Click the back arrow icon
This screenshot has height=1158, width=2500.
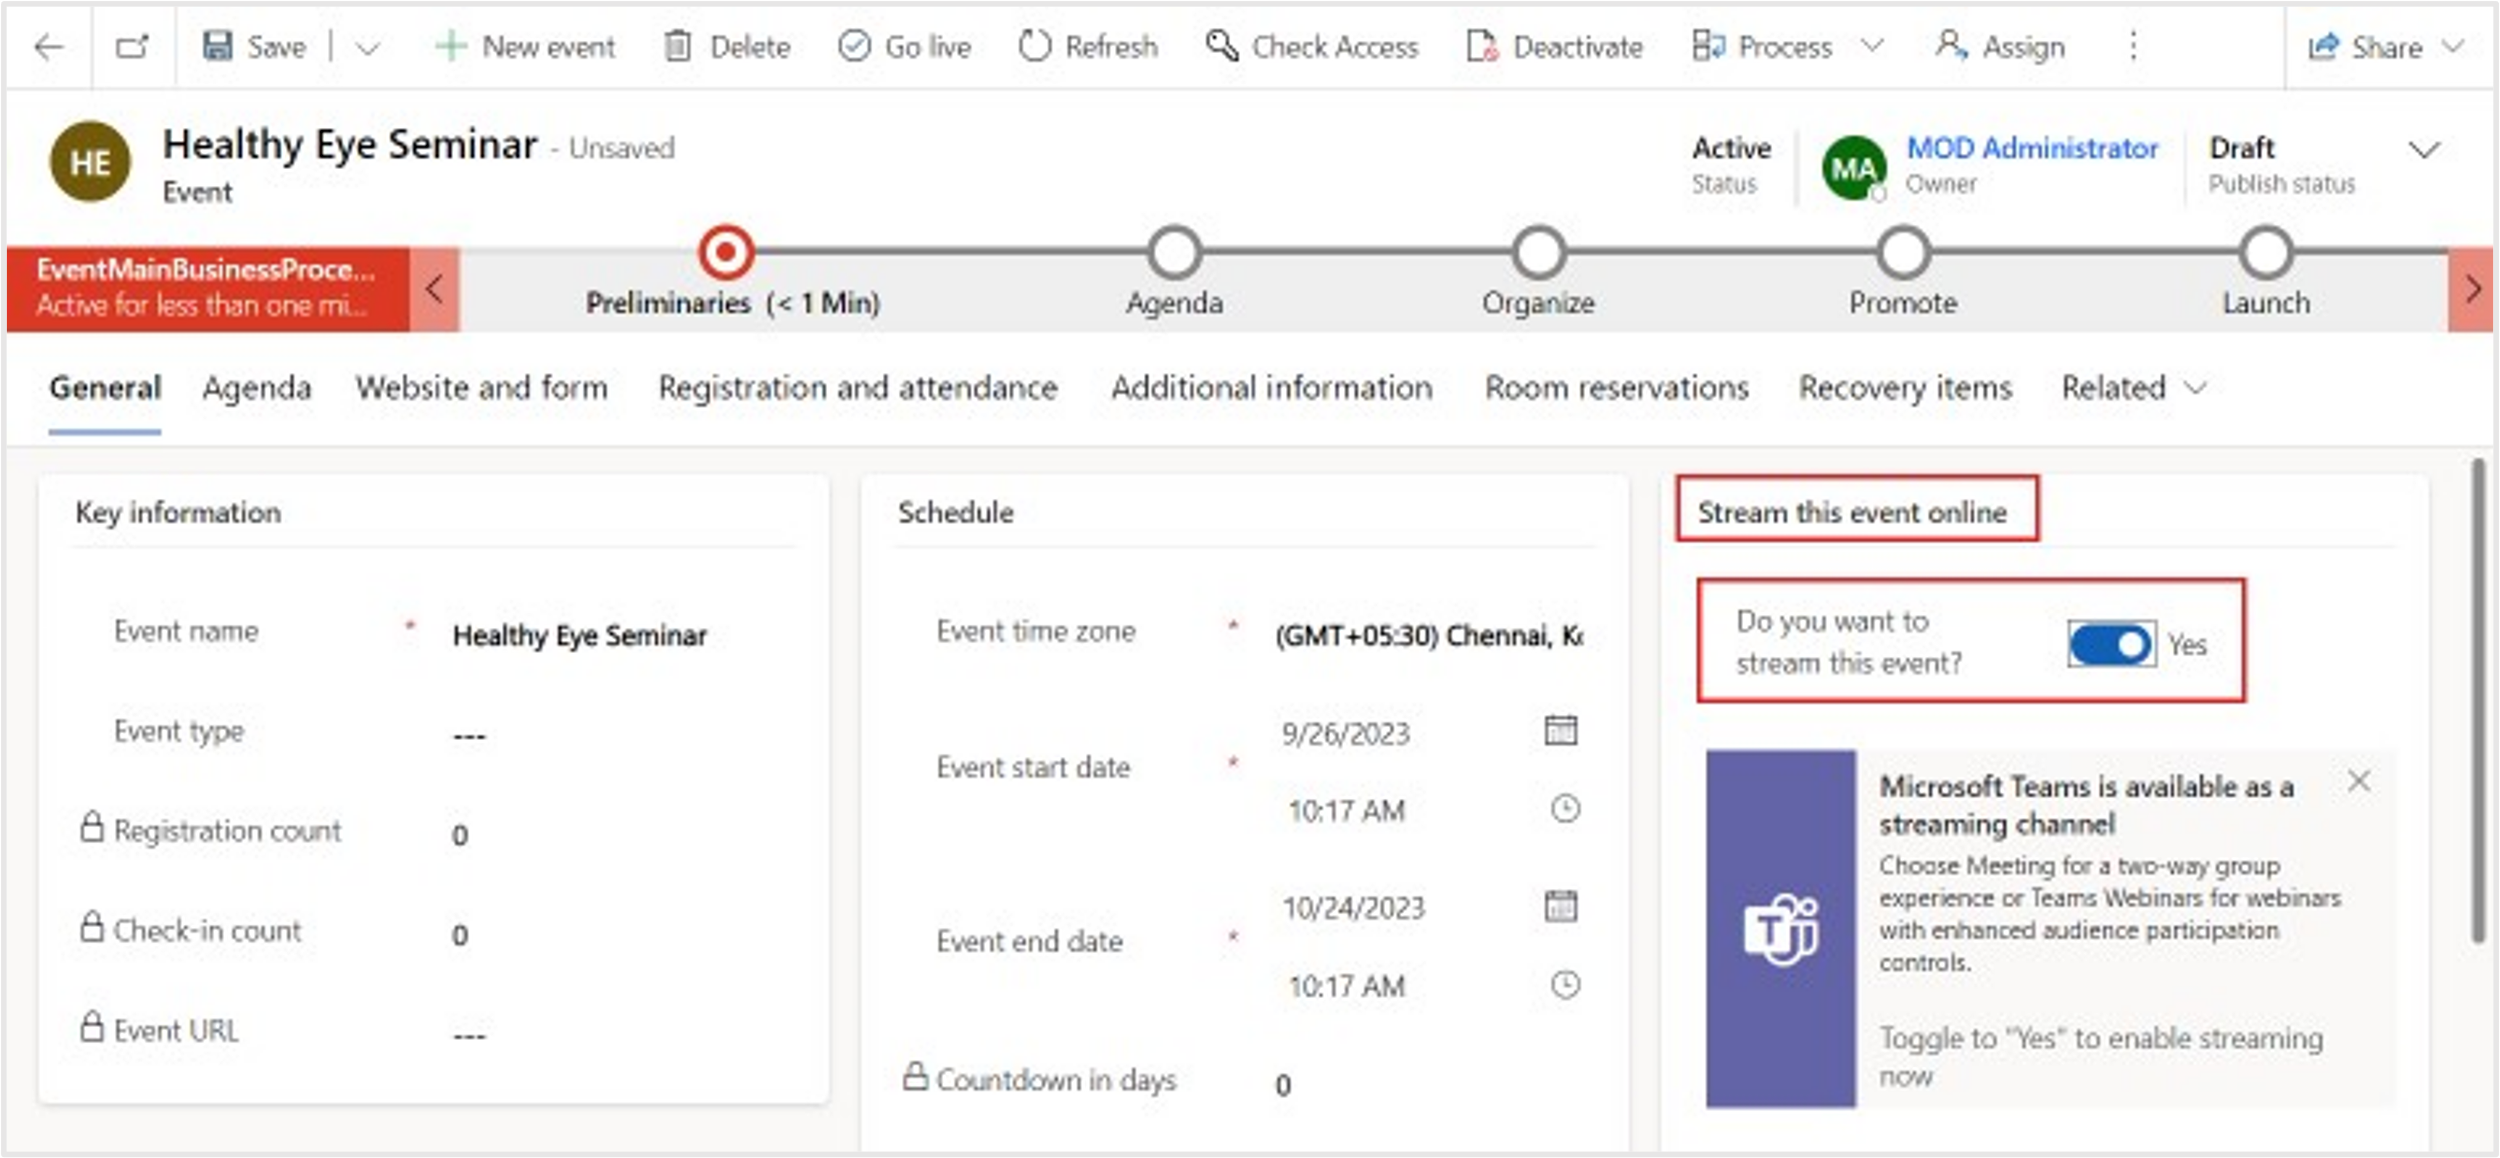tap(48, 47)
